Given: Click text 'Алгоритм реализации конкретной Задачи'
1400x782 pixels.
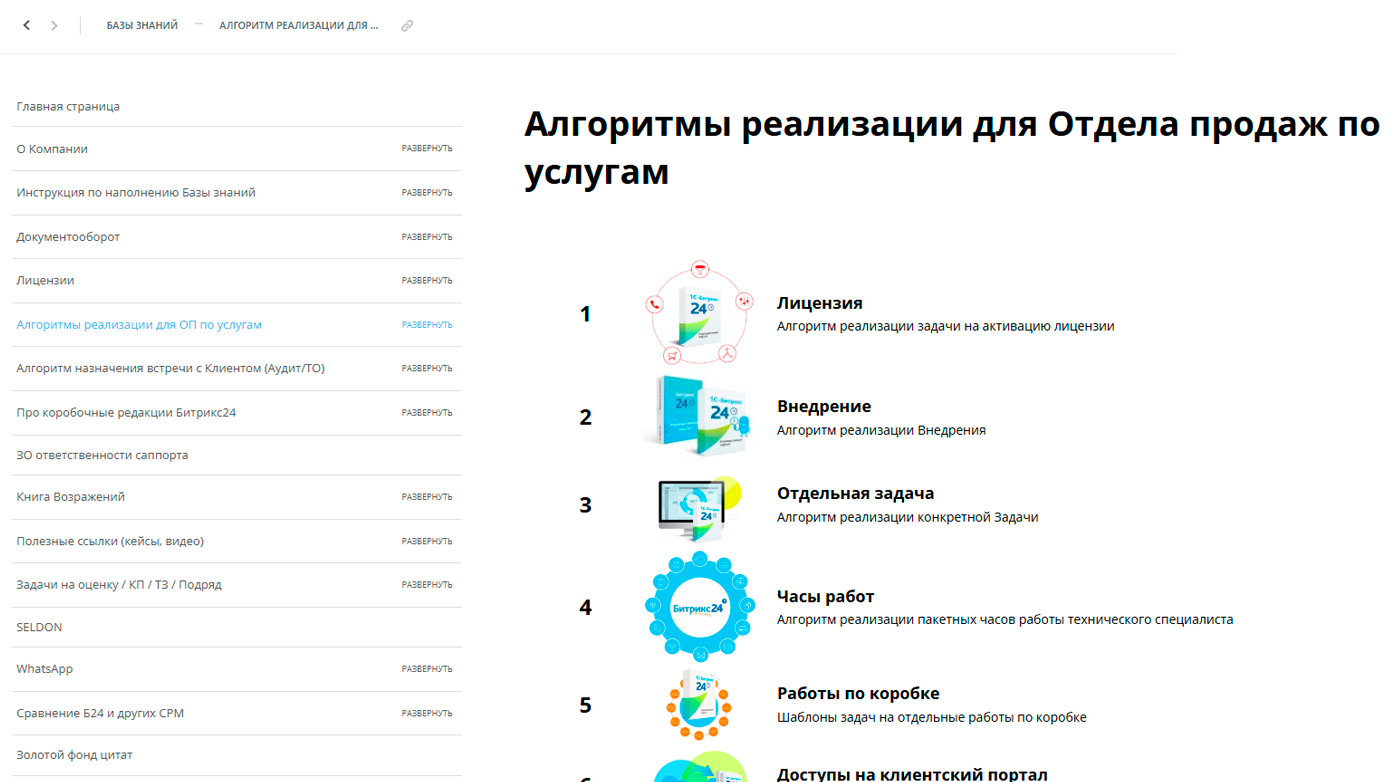Looking at the screenshot, I should (908, 517).
